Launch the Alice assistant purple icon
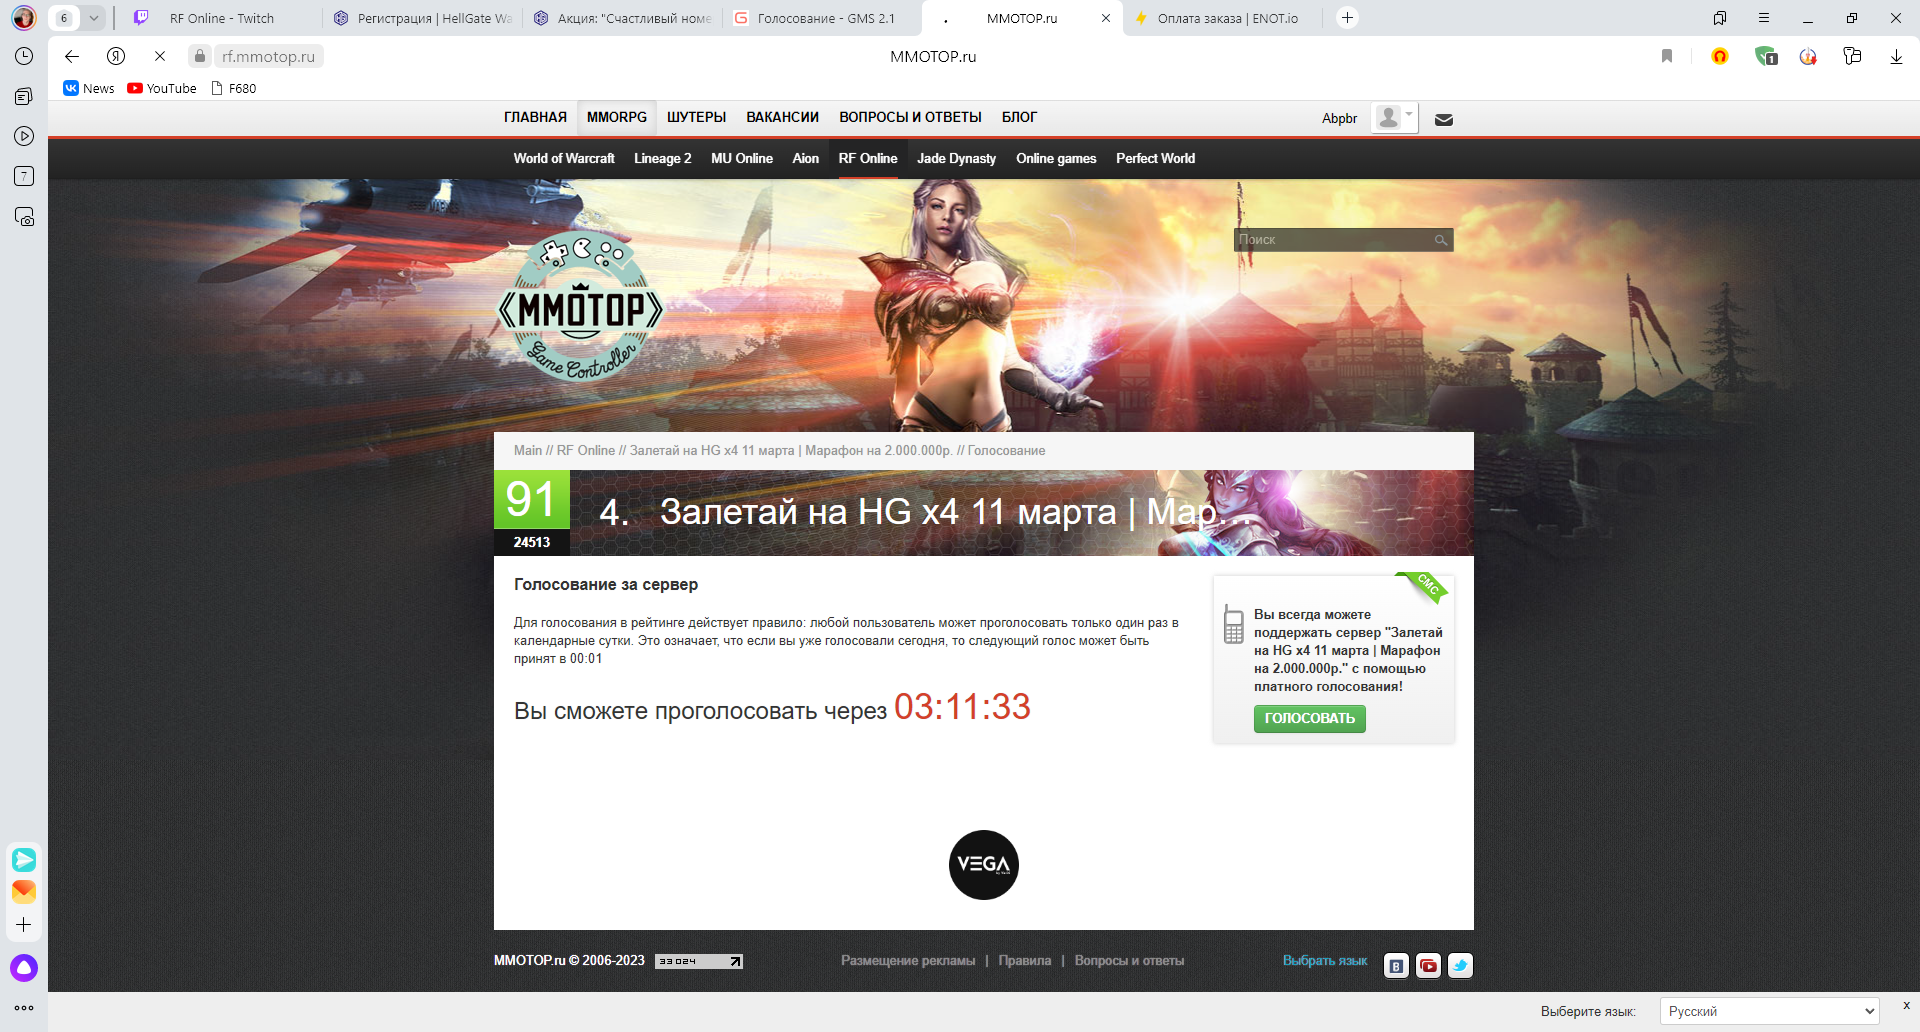This screenshot has height=1032, width=1920. coord(24,968)
